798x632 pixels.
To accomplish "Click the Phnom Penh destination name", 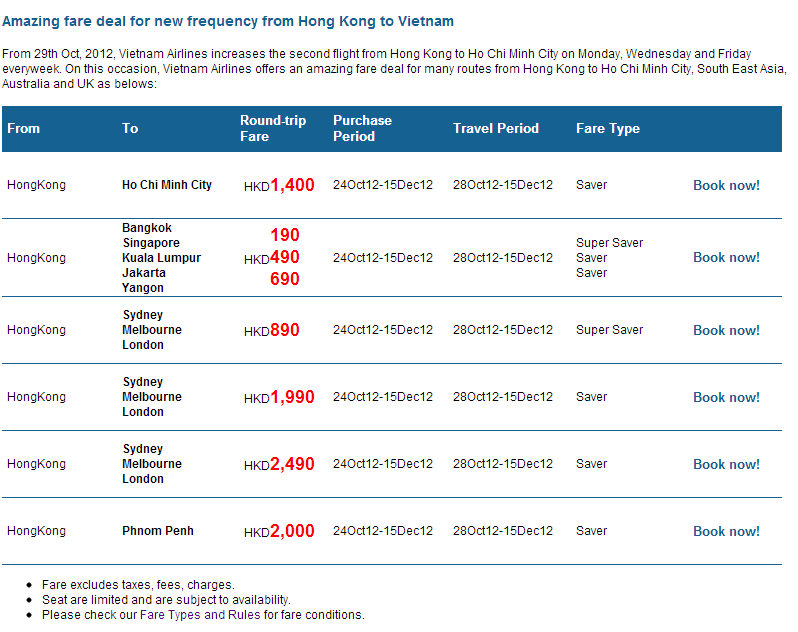I will tap(158, 531).
